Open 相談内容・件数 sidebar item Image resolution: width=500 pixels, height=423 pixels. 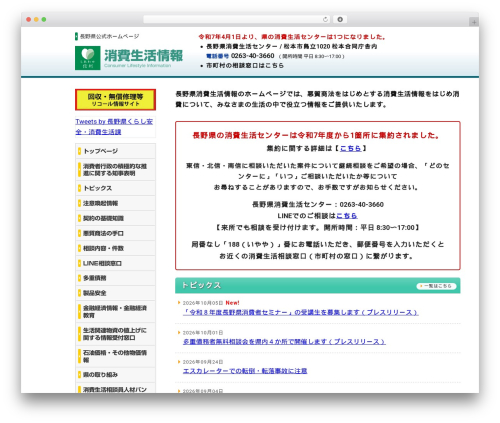pos(115,248)
